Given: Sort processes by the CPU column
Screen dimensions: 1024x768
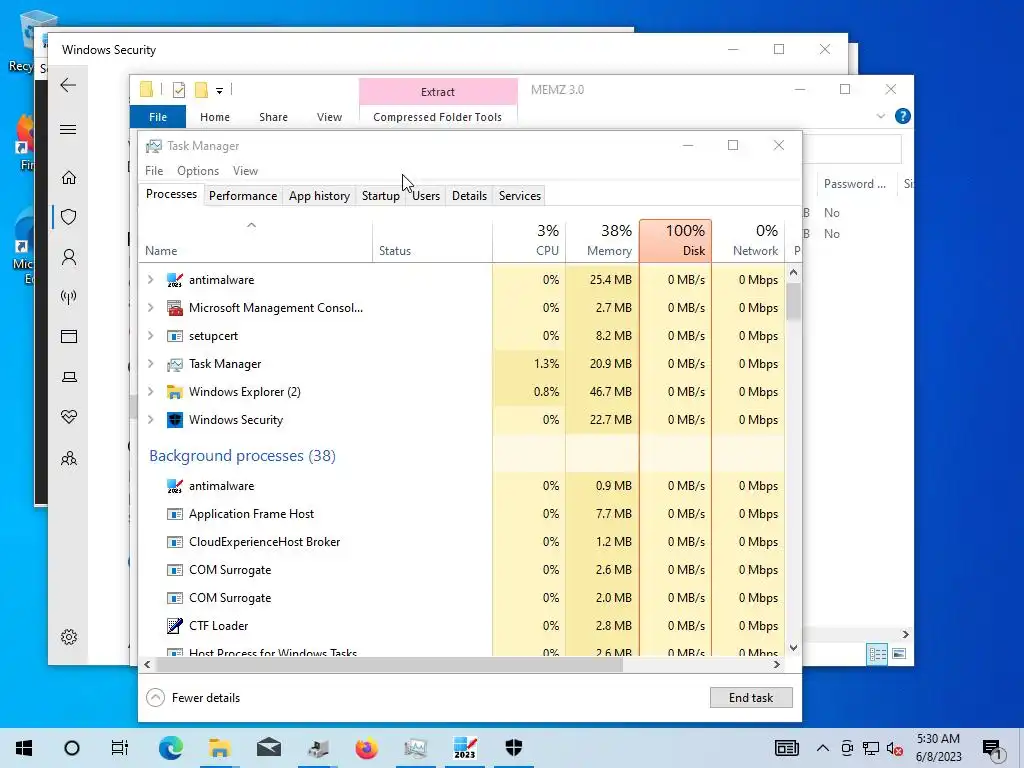Looking at the screenshot, I should pyautogui.click(x=530, y=240).
